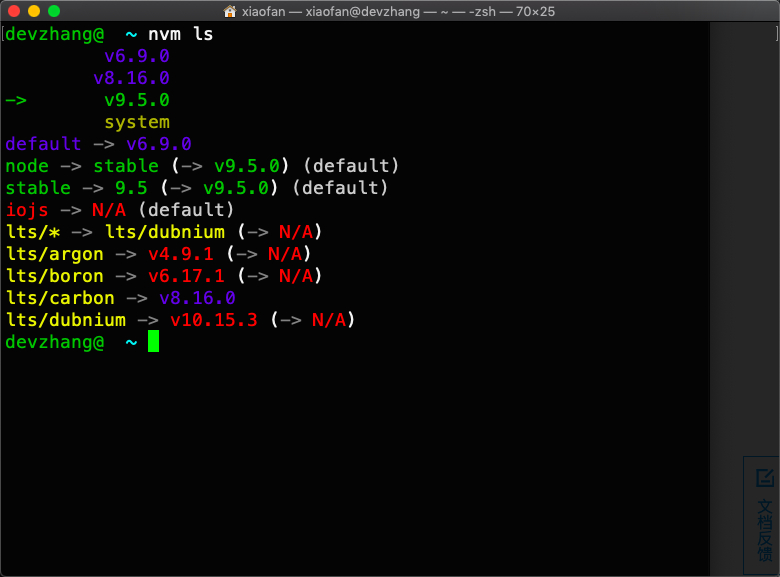
Task: Click red version v6.17.1
Action: 186,276
